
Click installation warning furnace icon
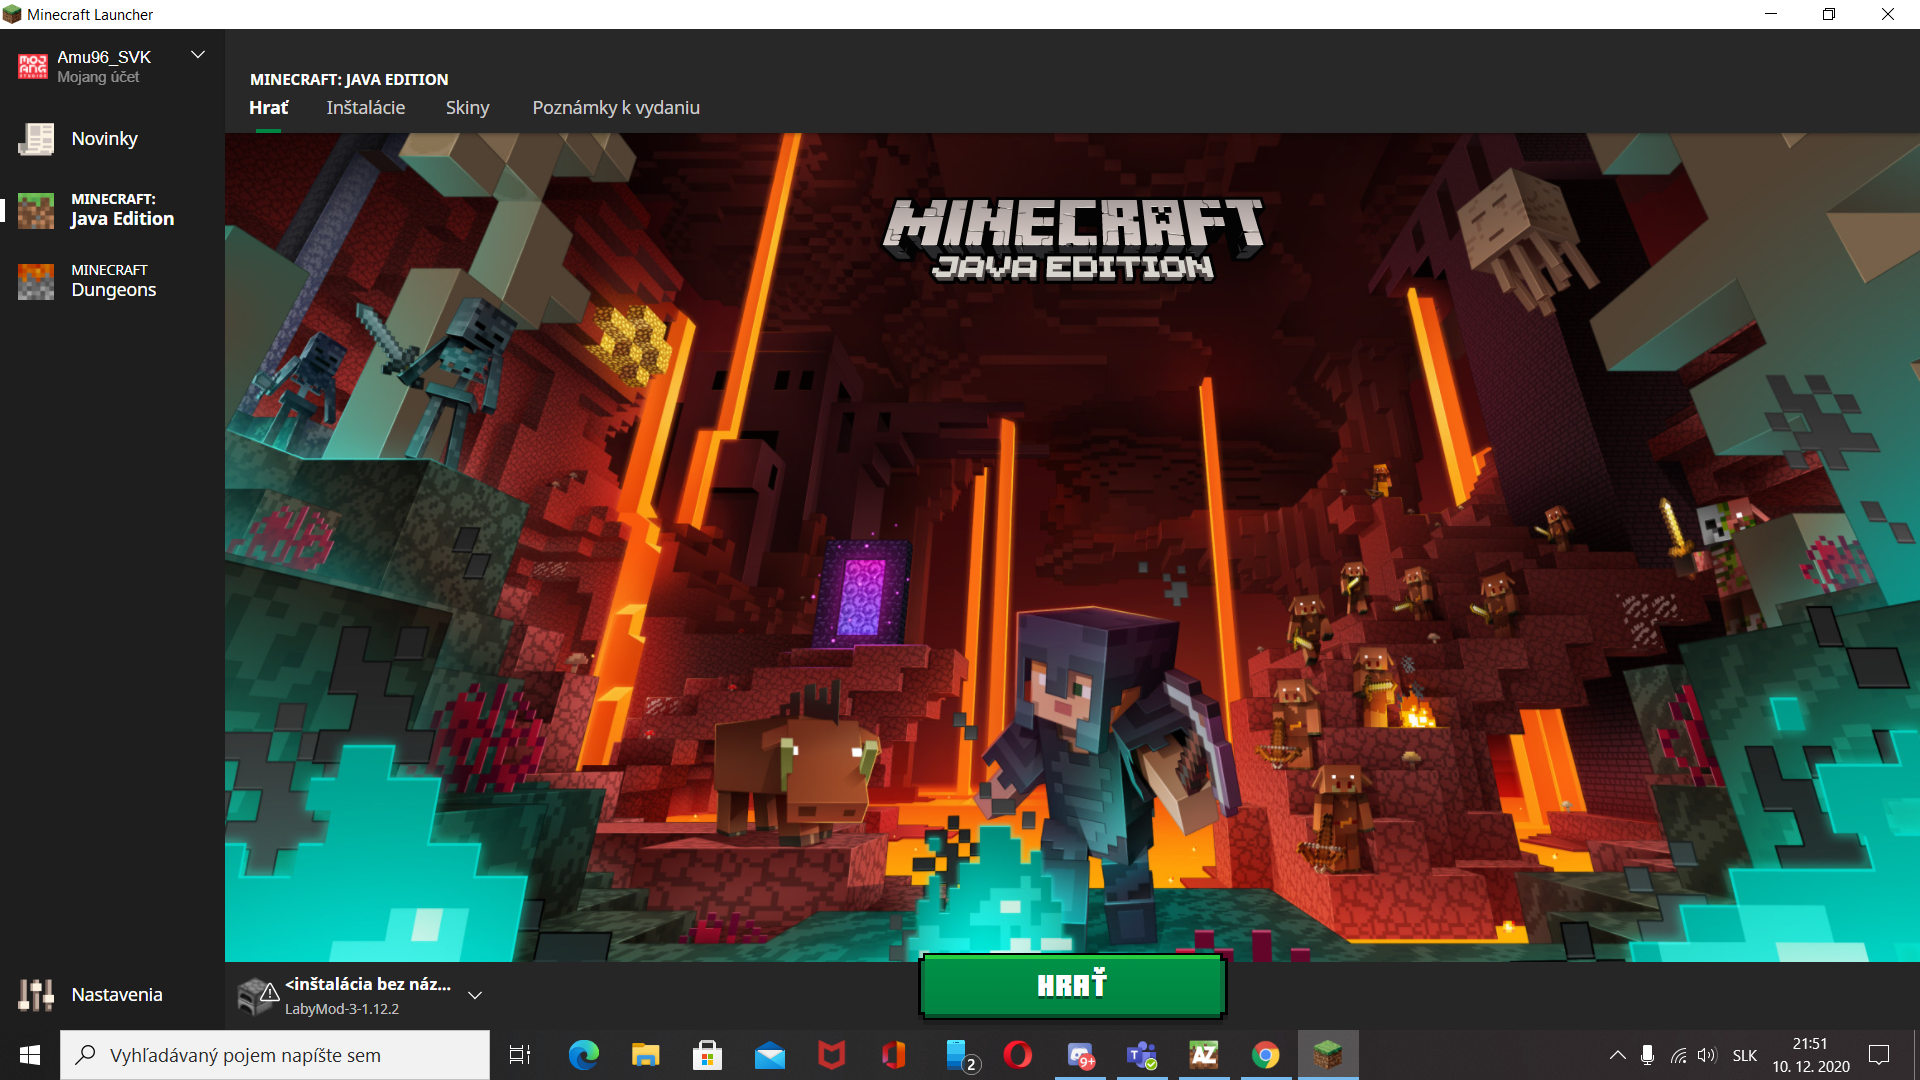pos(257,995)
